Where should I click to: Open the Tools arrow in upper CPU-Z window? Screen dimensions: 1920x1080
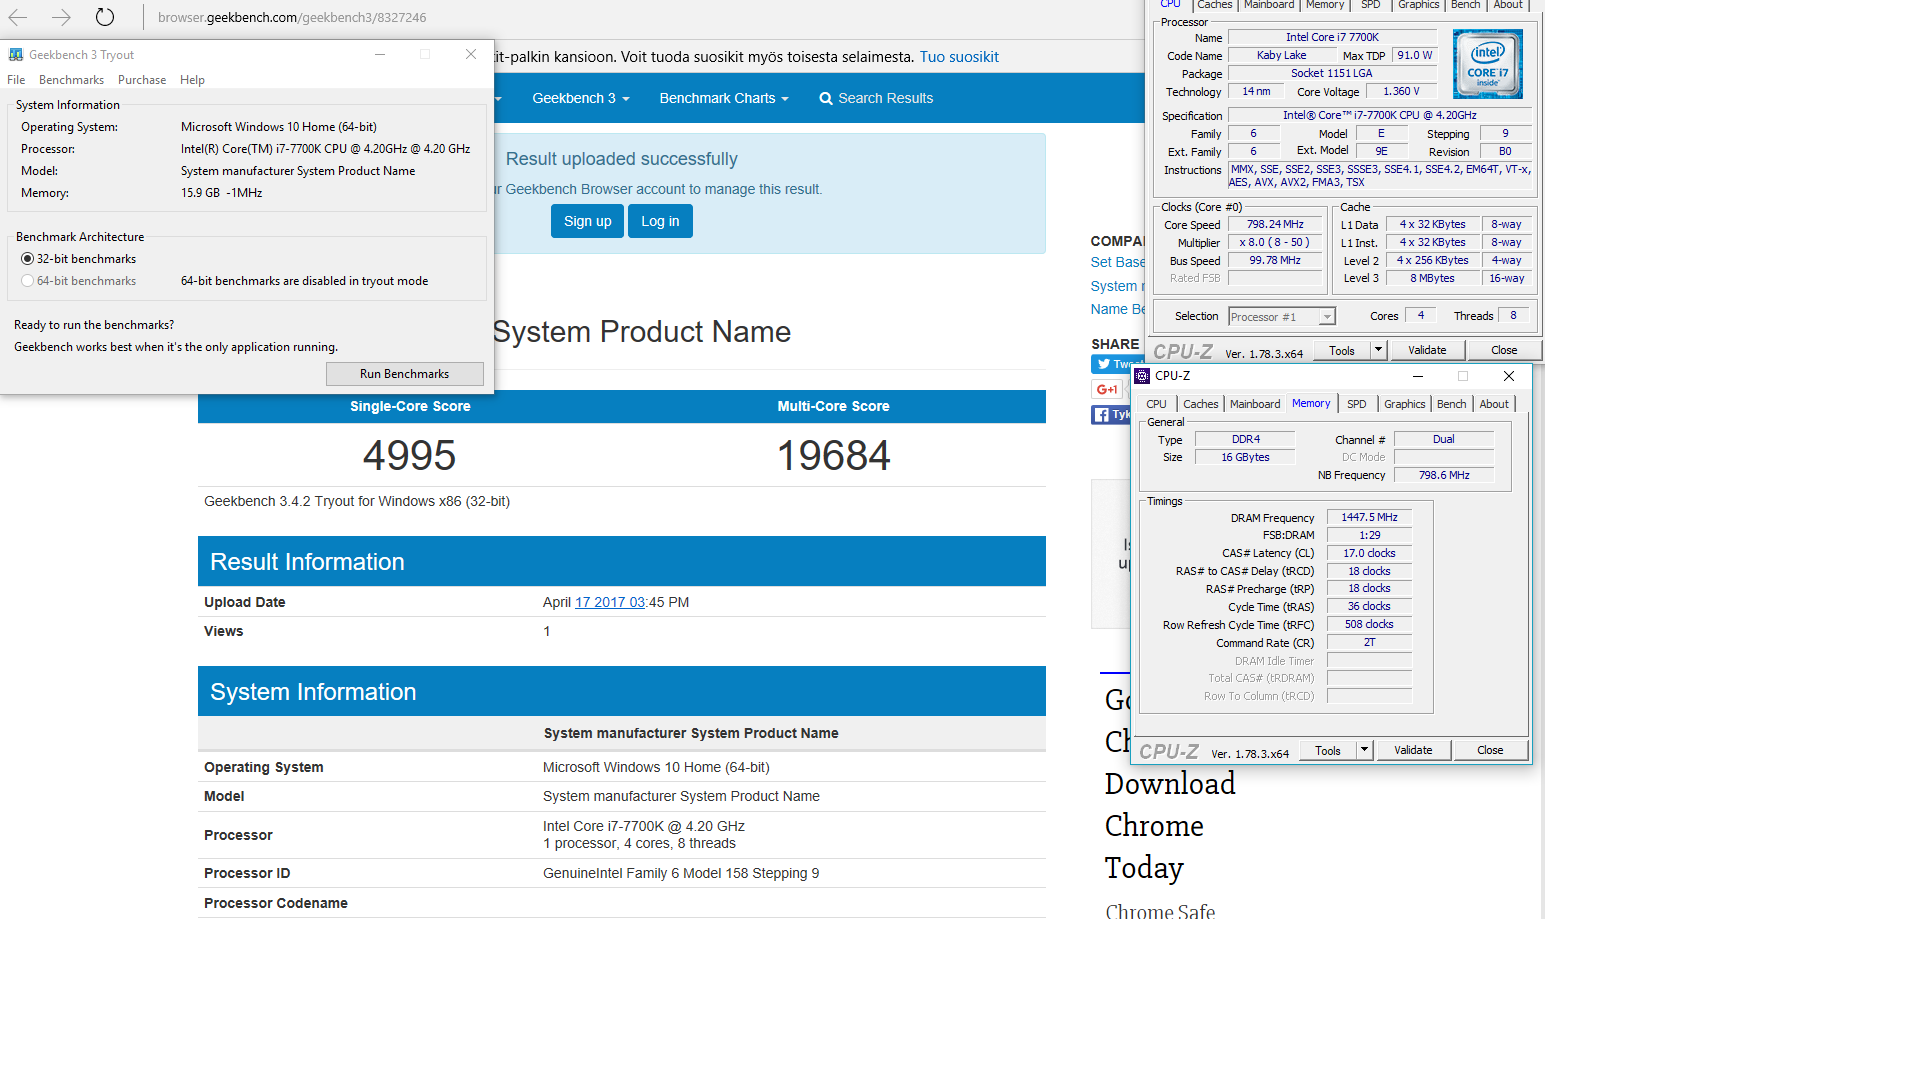(x=1378, y=350)
